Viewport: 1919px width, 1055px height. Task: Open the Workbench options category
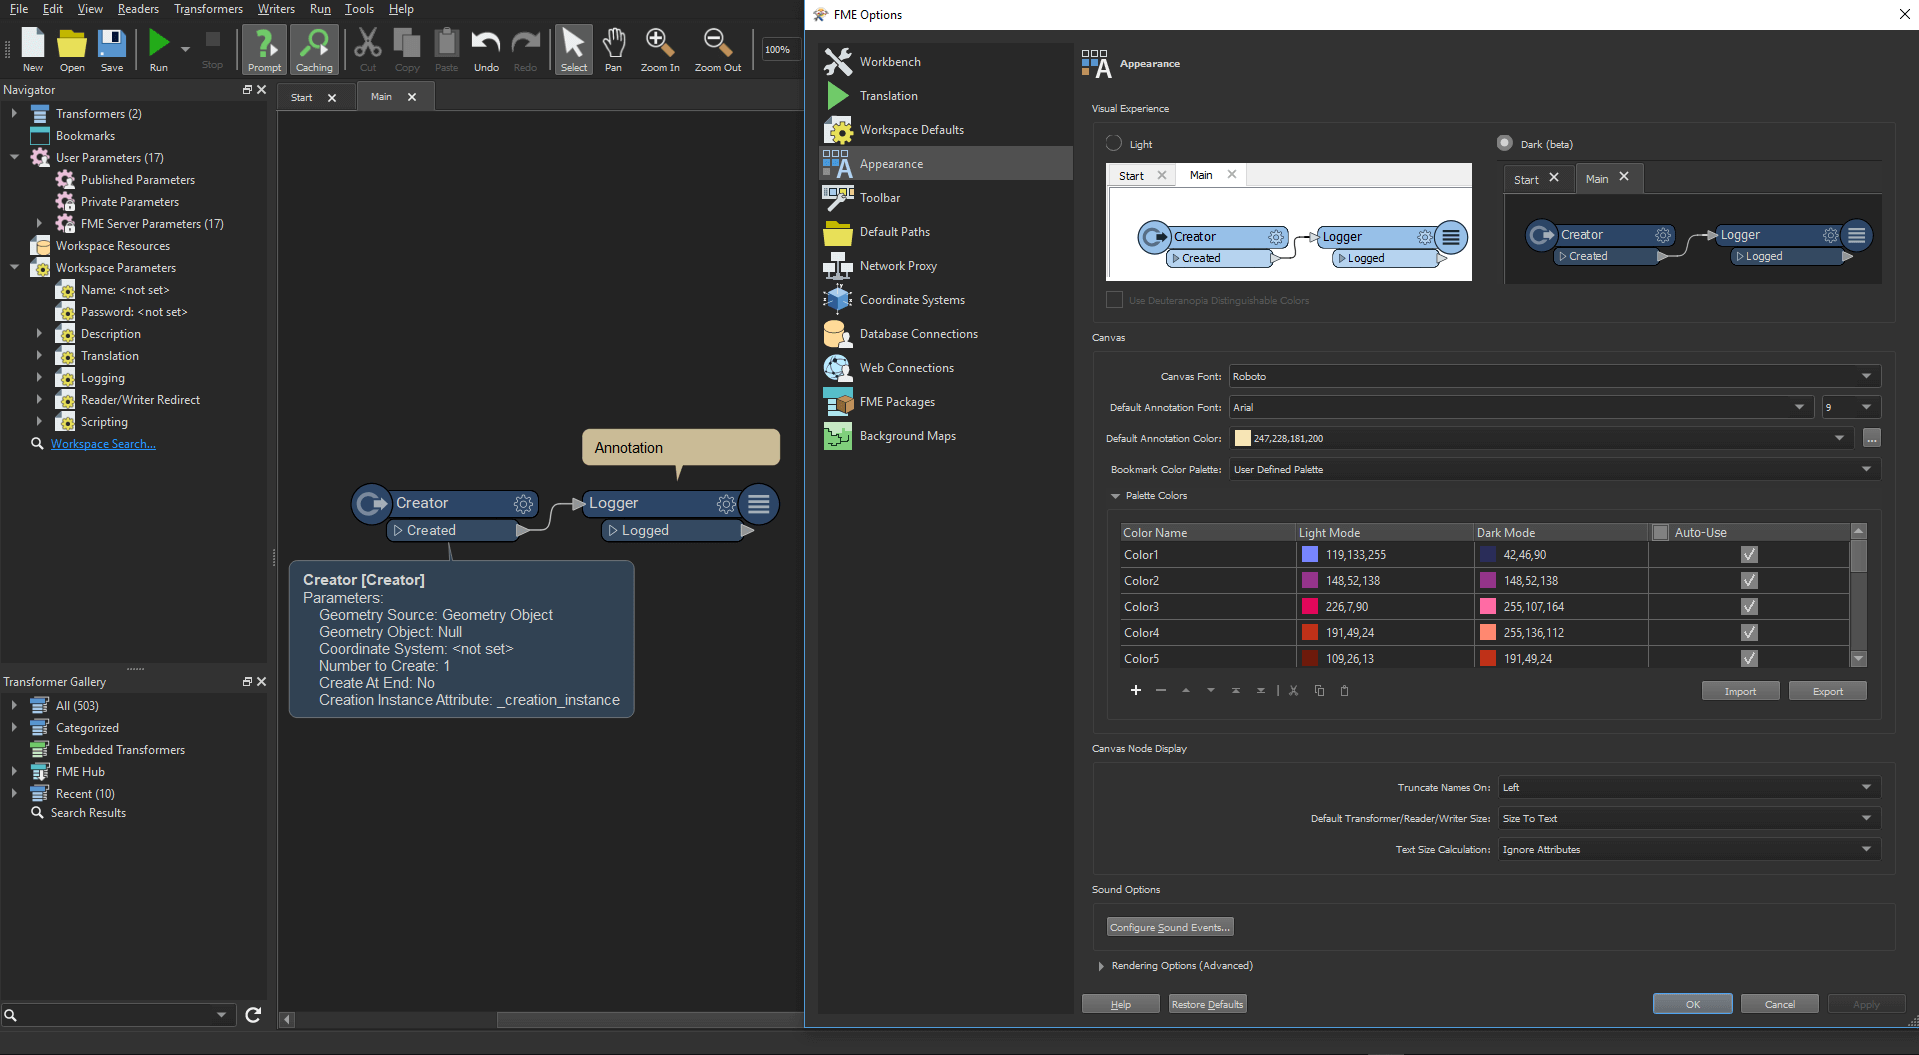(945, 62)
